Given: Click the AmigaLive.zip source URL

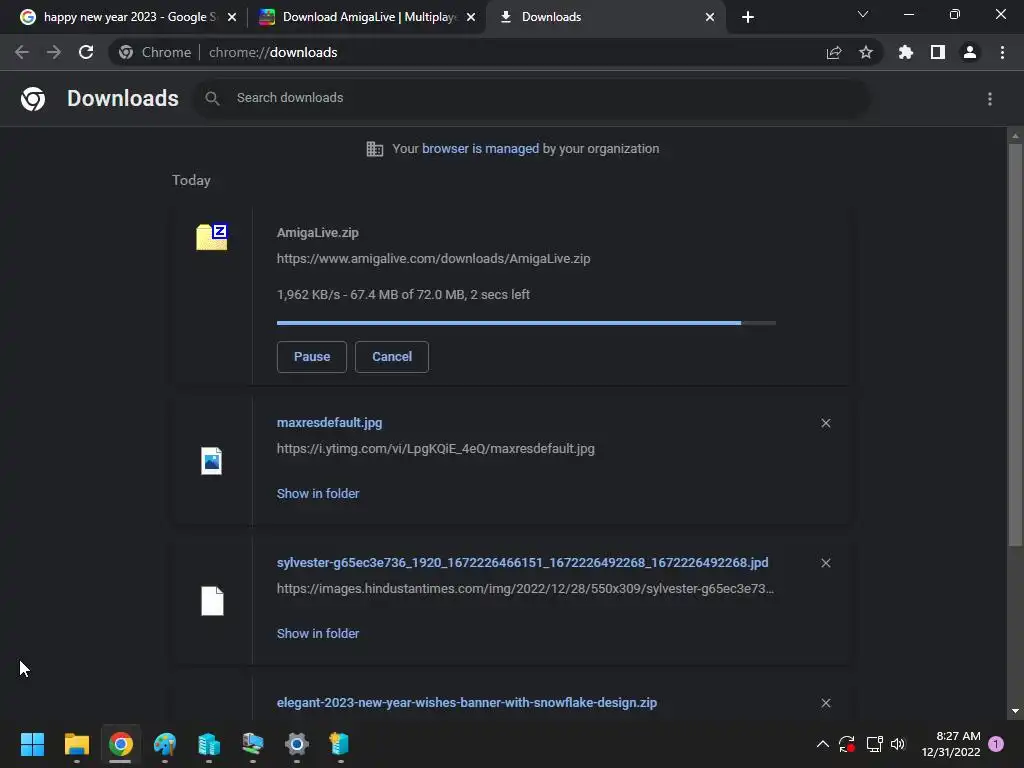Looking at the screenshot, I should pyautogui.click(x=434, y=259).
